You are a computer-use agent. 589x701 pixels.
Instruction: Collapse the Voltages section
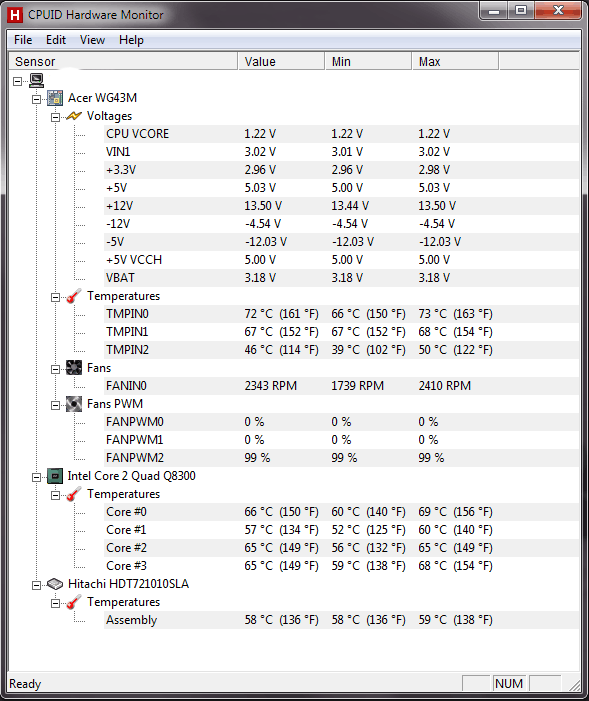[55, 117]
